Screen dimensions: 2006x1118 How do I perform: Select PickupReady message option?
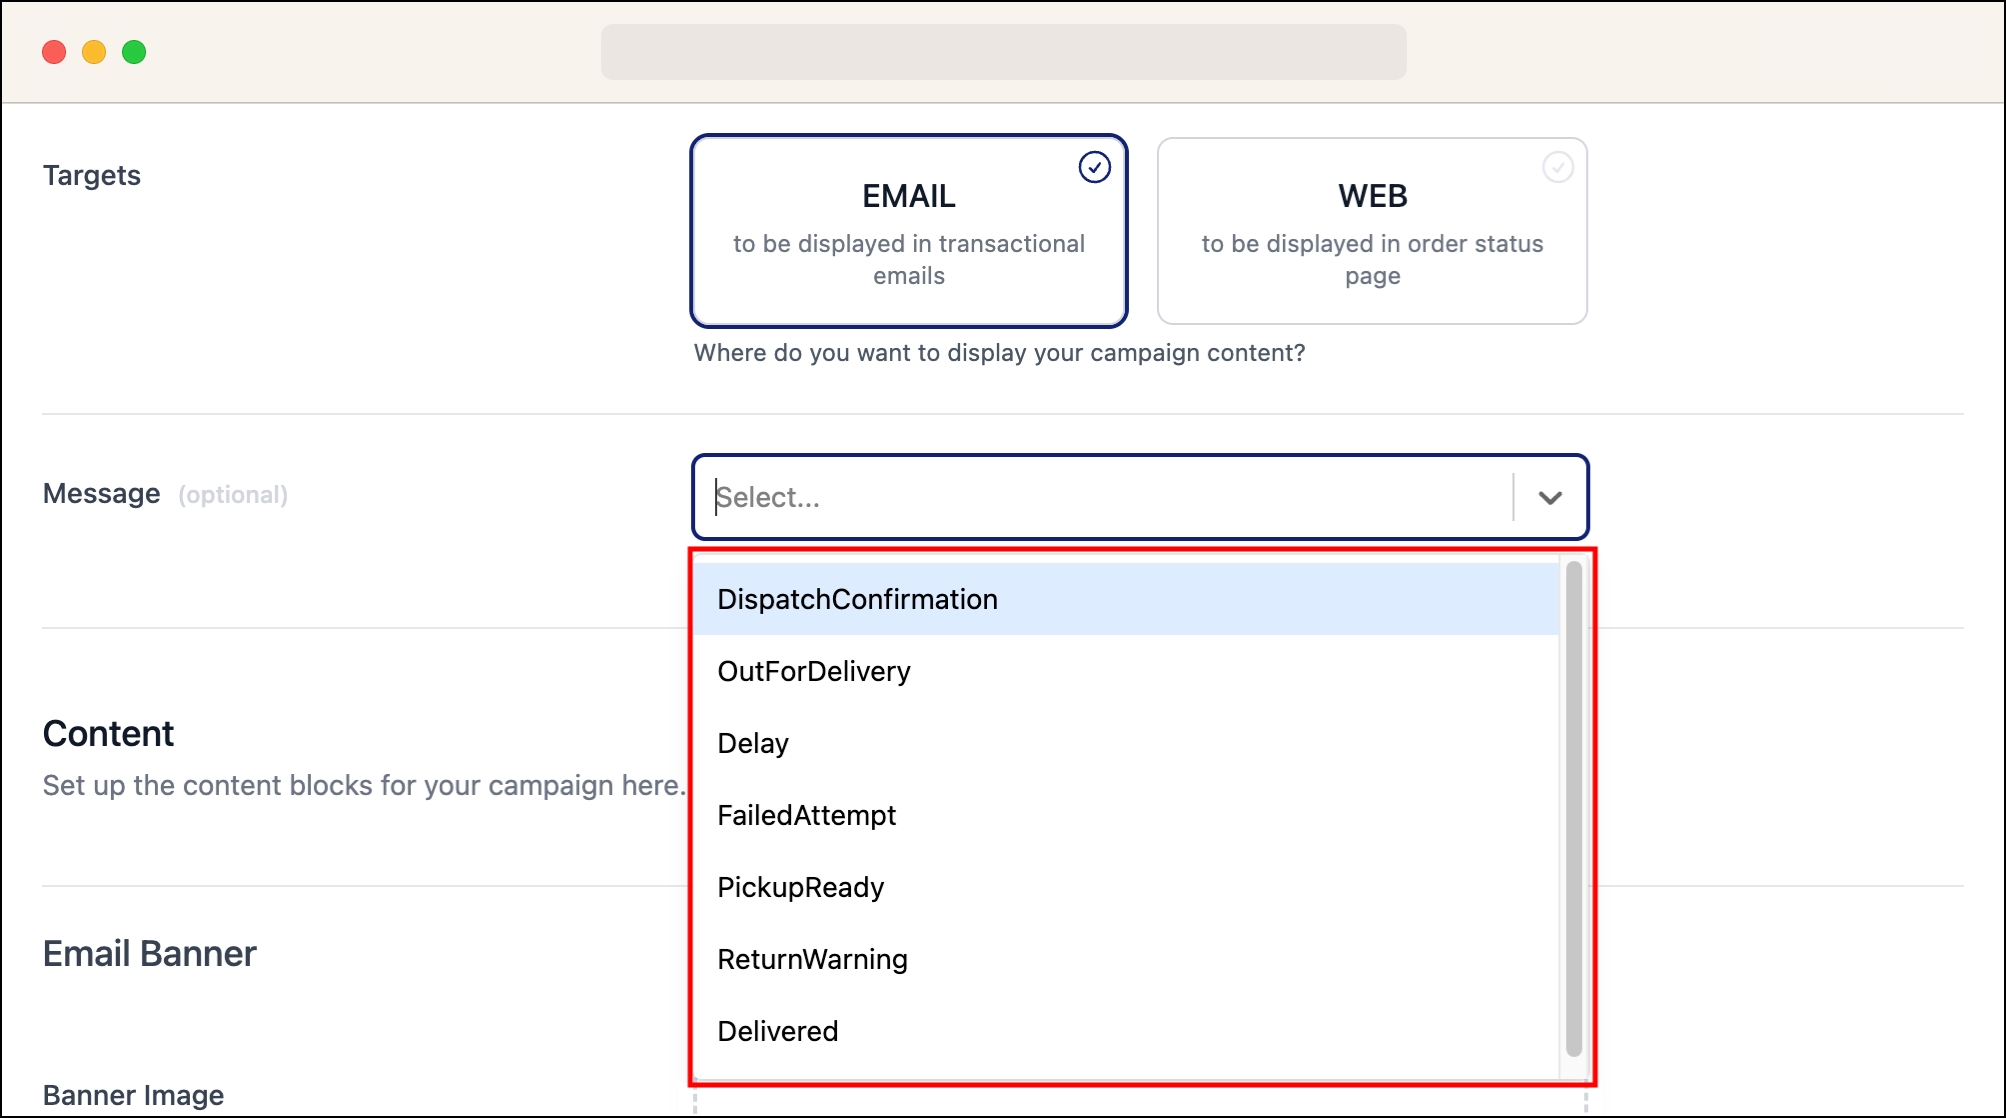[x=800, y=887]
